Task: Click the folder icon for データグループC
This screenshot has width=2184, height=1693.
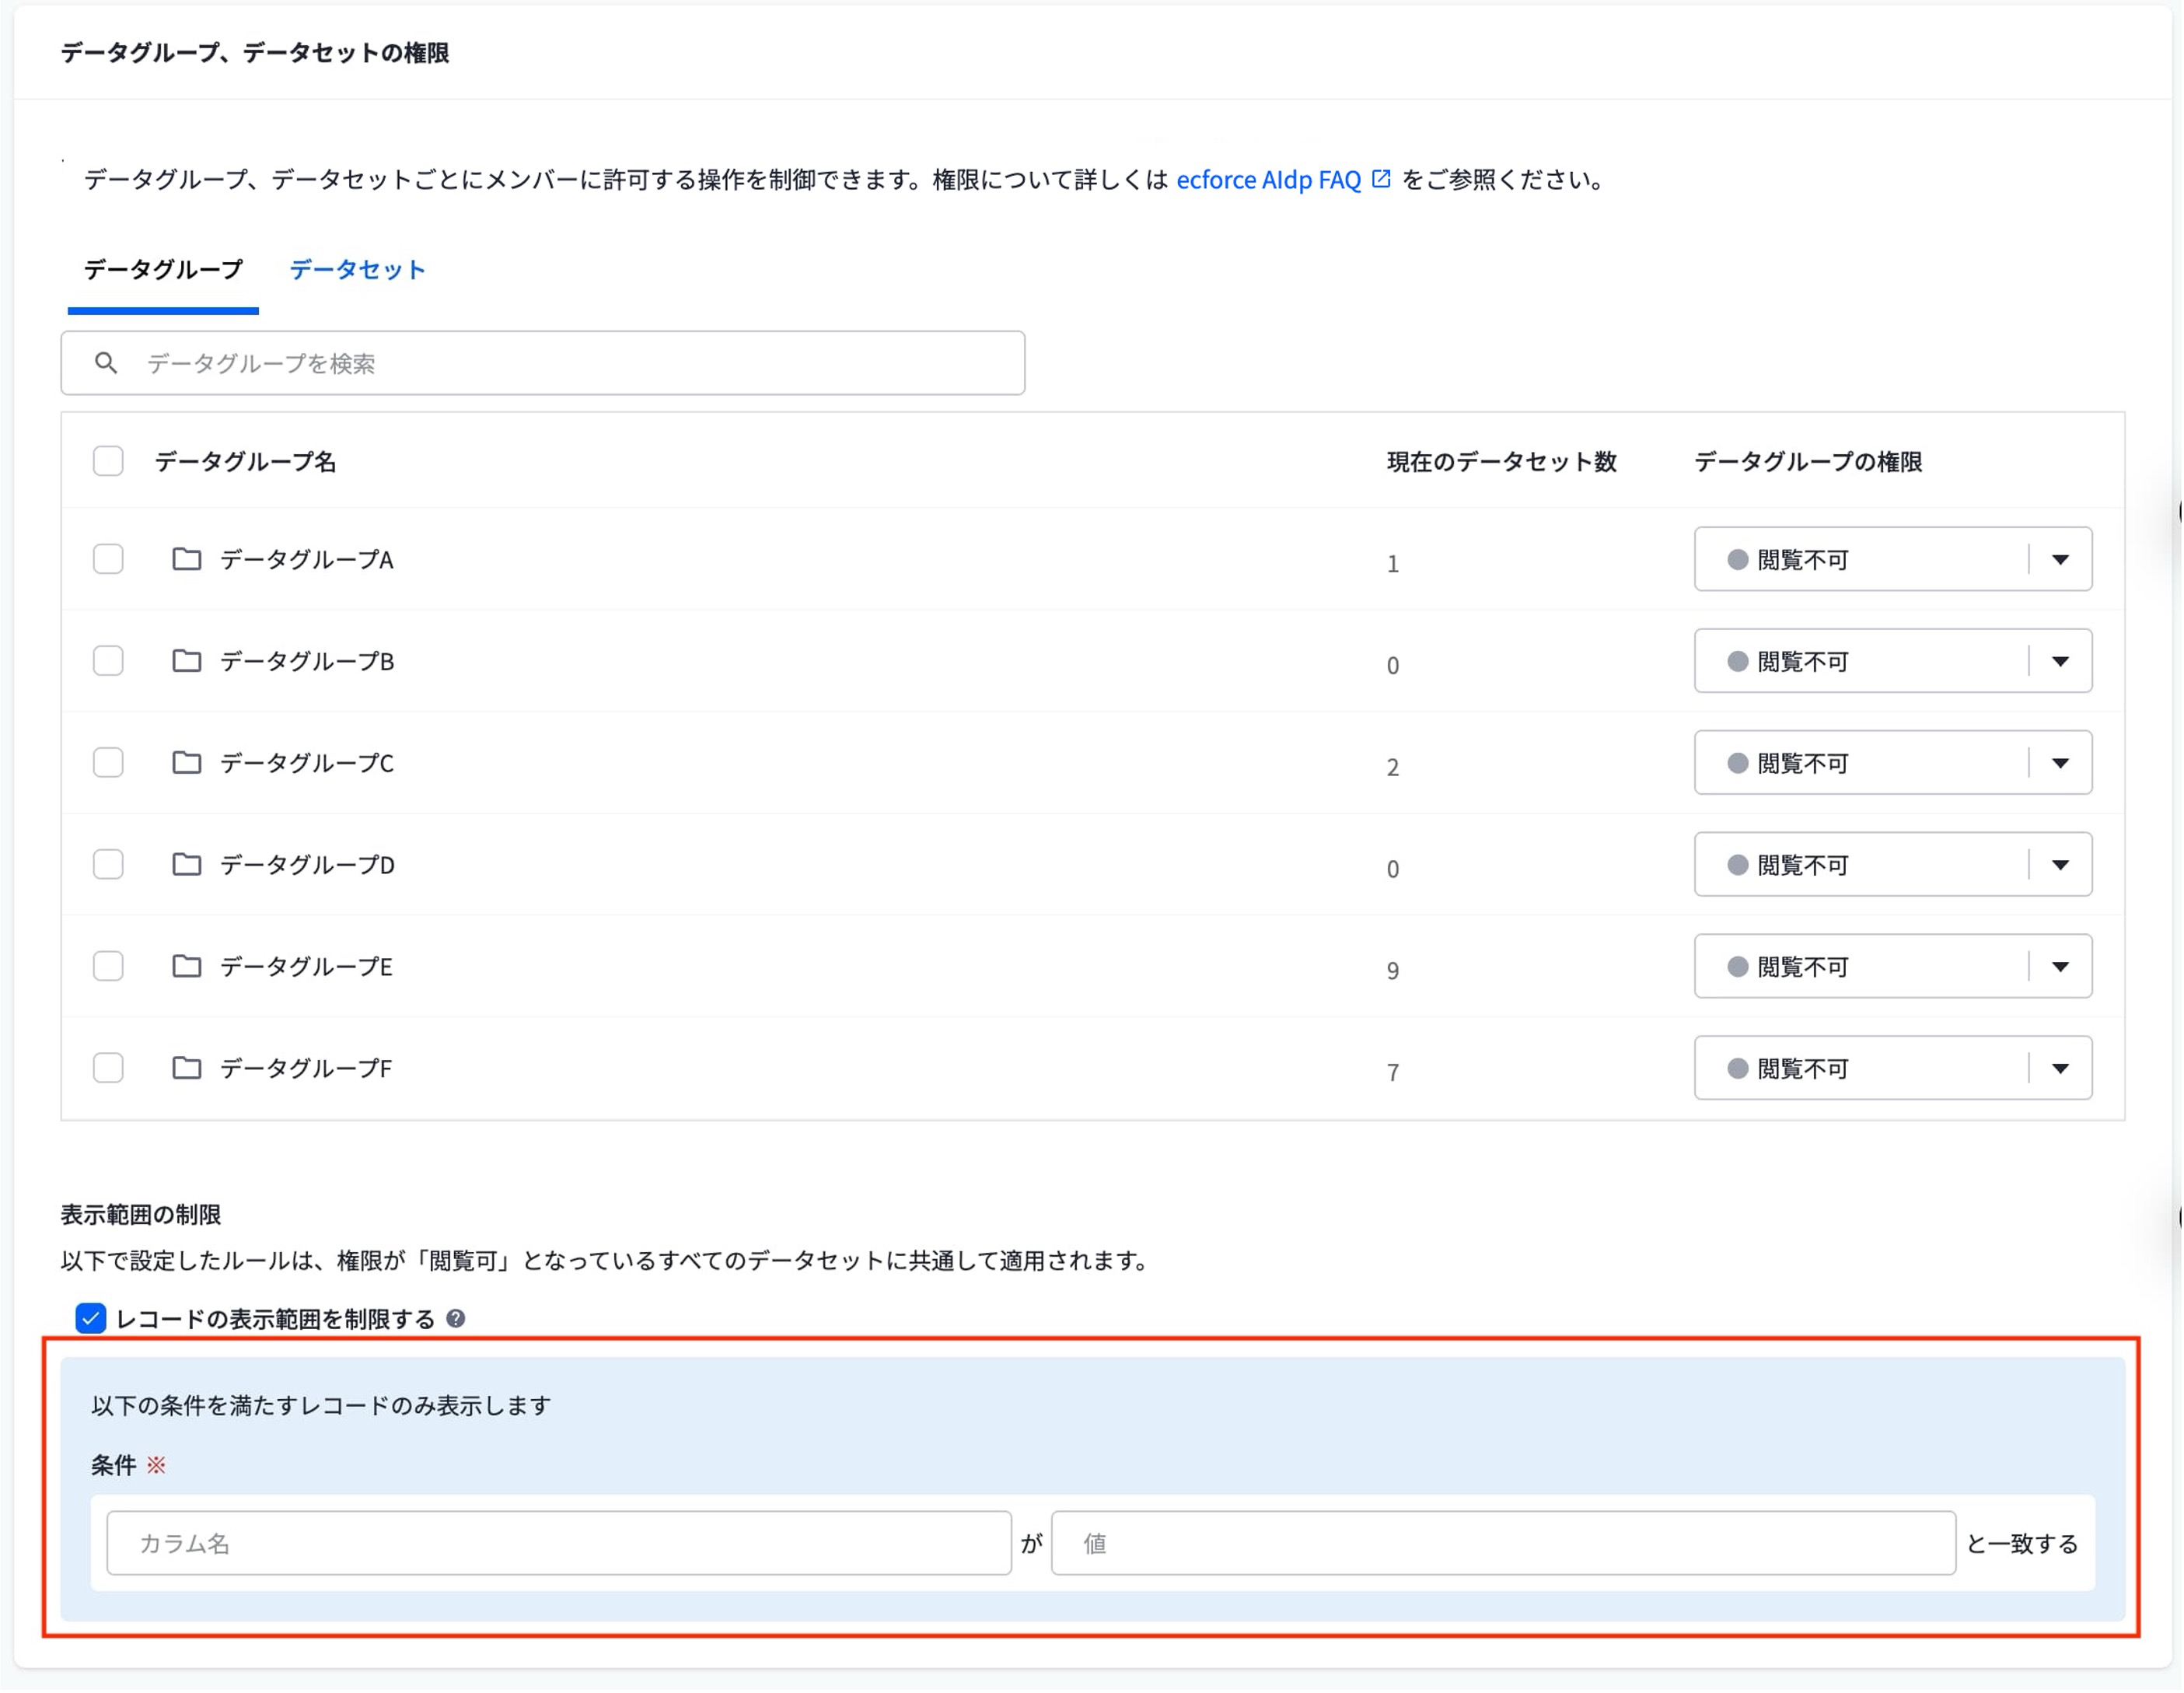Action: coord(186,763)
